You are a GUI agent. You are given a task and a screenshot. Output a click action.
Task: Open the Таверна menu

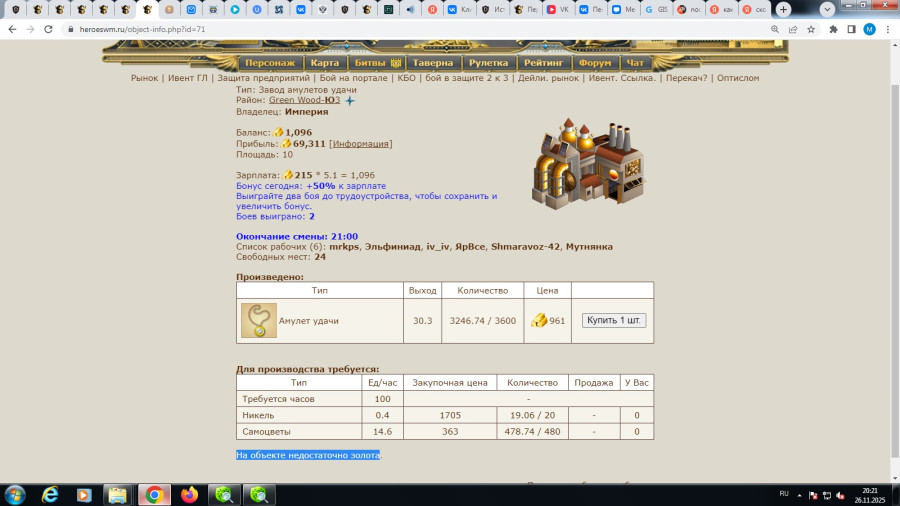433,62
